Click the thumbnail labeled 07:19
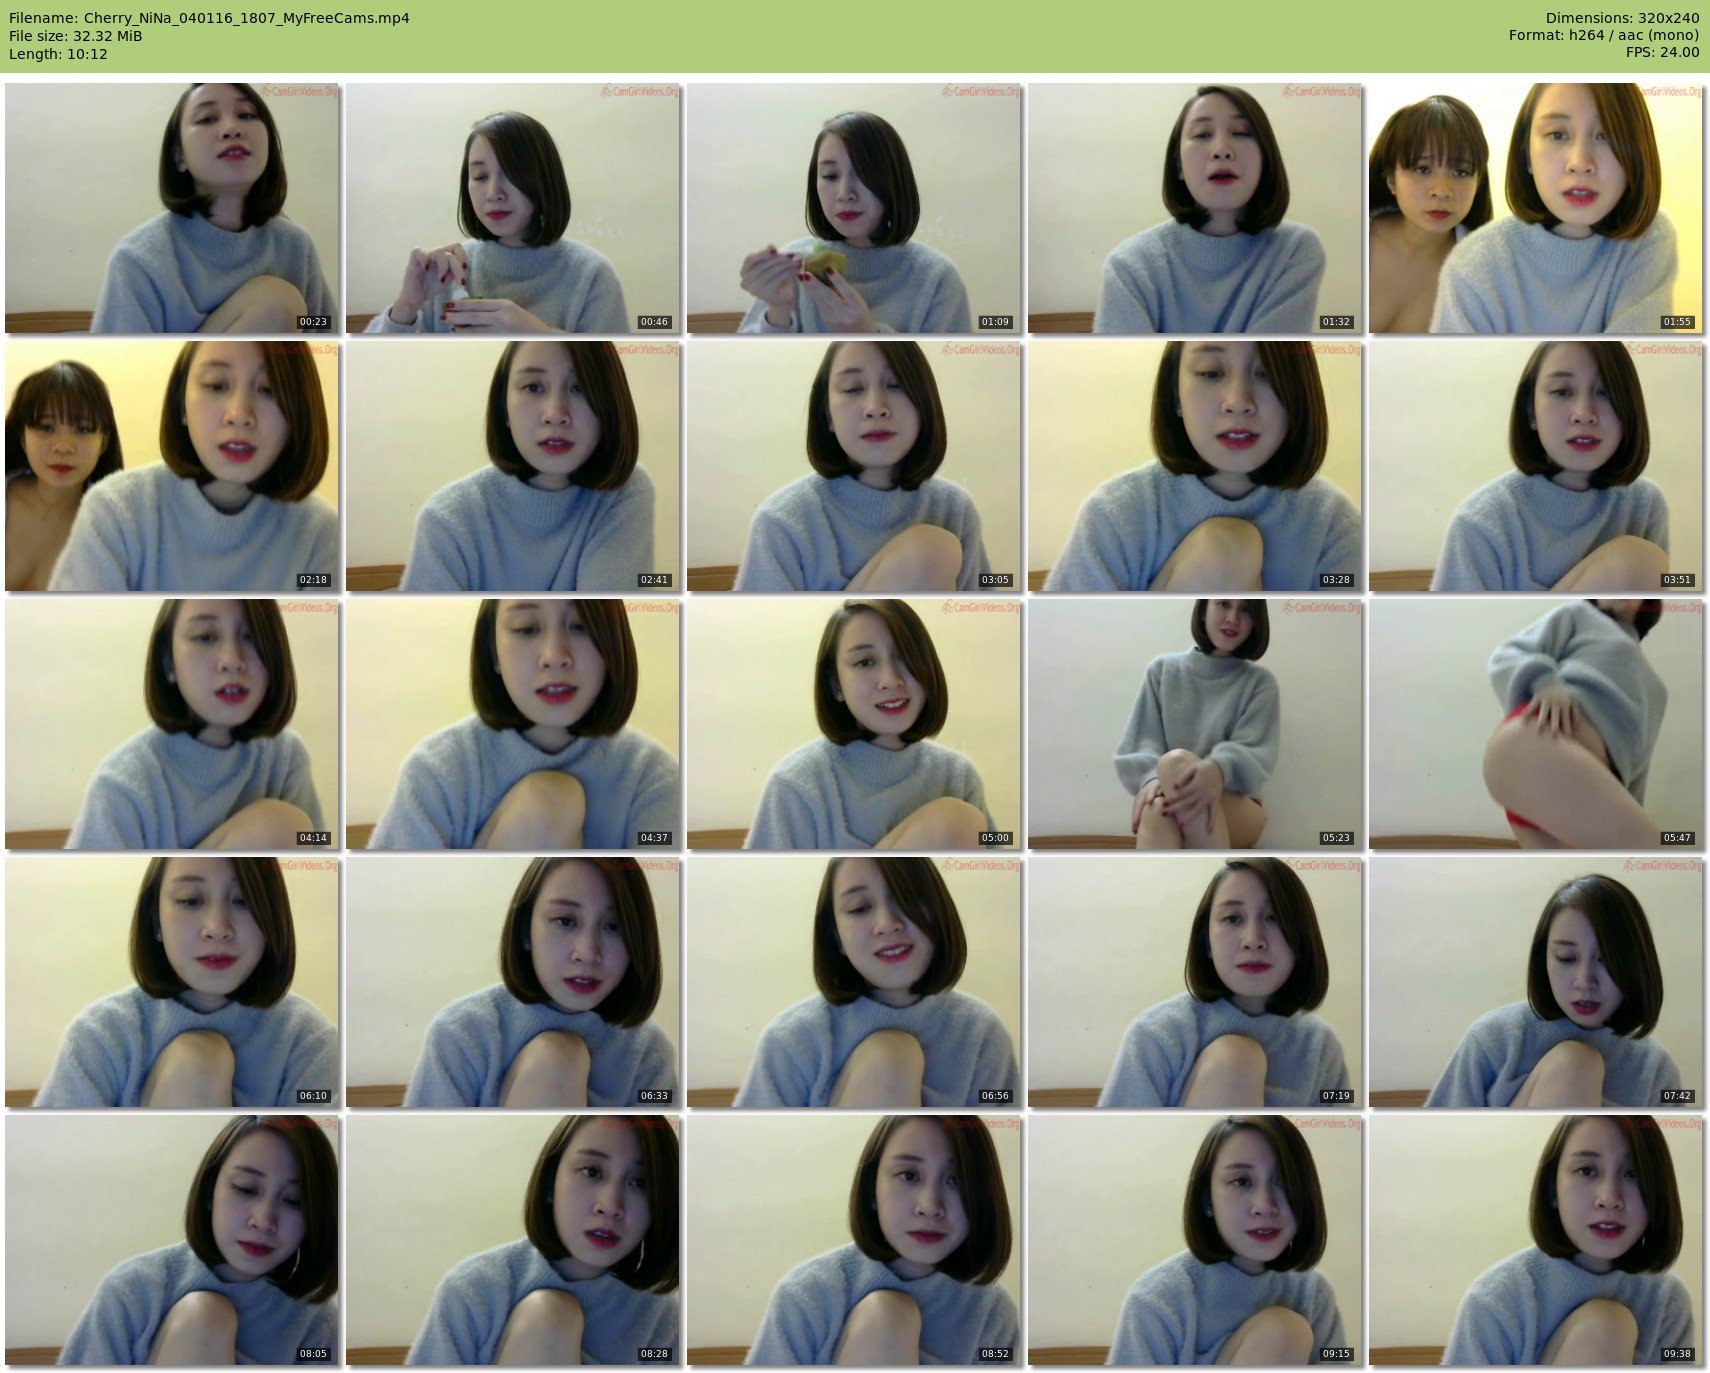Viewport: 1710px width, 1373px height. (1195, 982)
